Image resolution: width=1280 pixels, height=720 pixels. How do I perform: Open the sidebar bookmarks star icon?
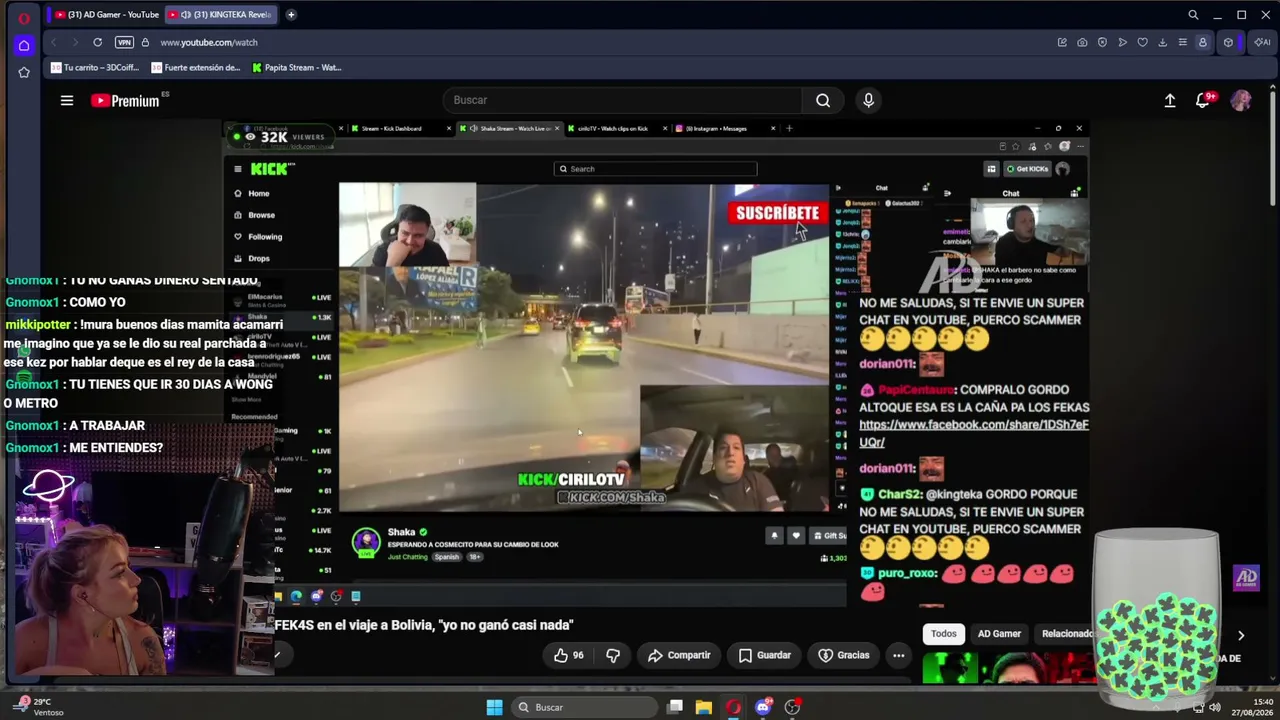24,72
